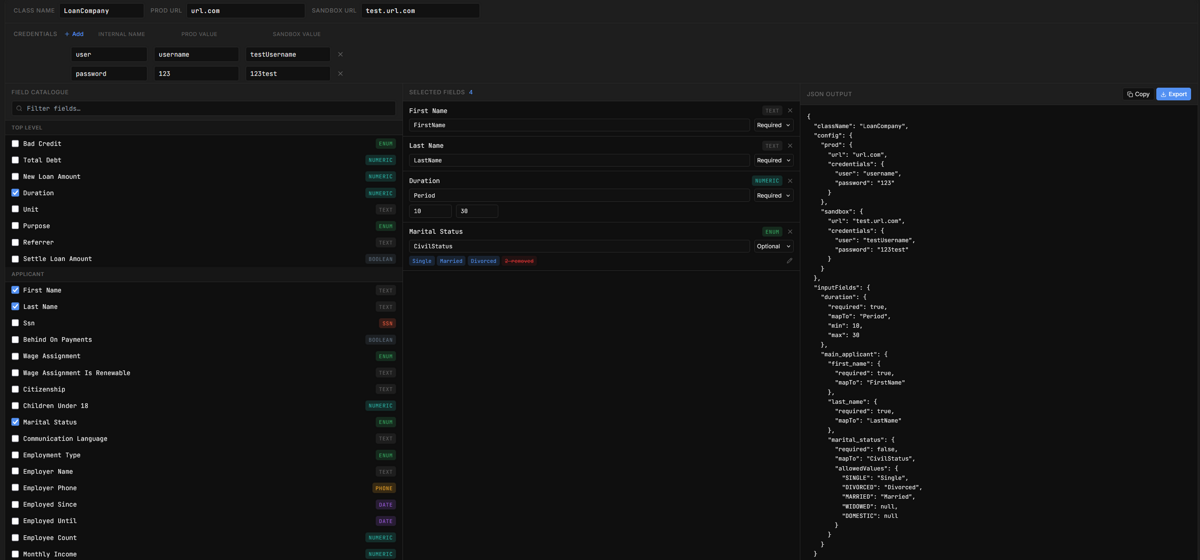This screenshot has height=560, width=1200.
Task: Check the Referrer field
Action: pyautogui.click(x=15, y=242)
